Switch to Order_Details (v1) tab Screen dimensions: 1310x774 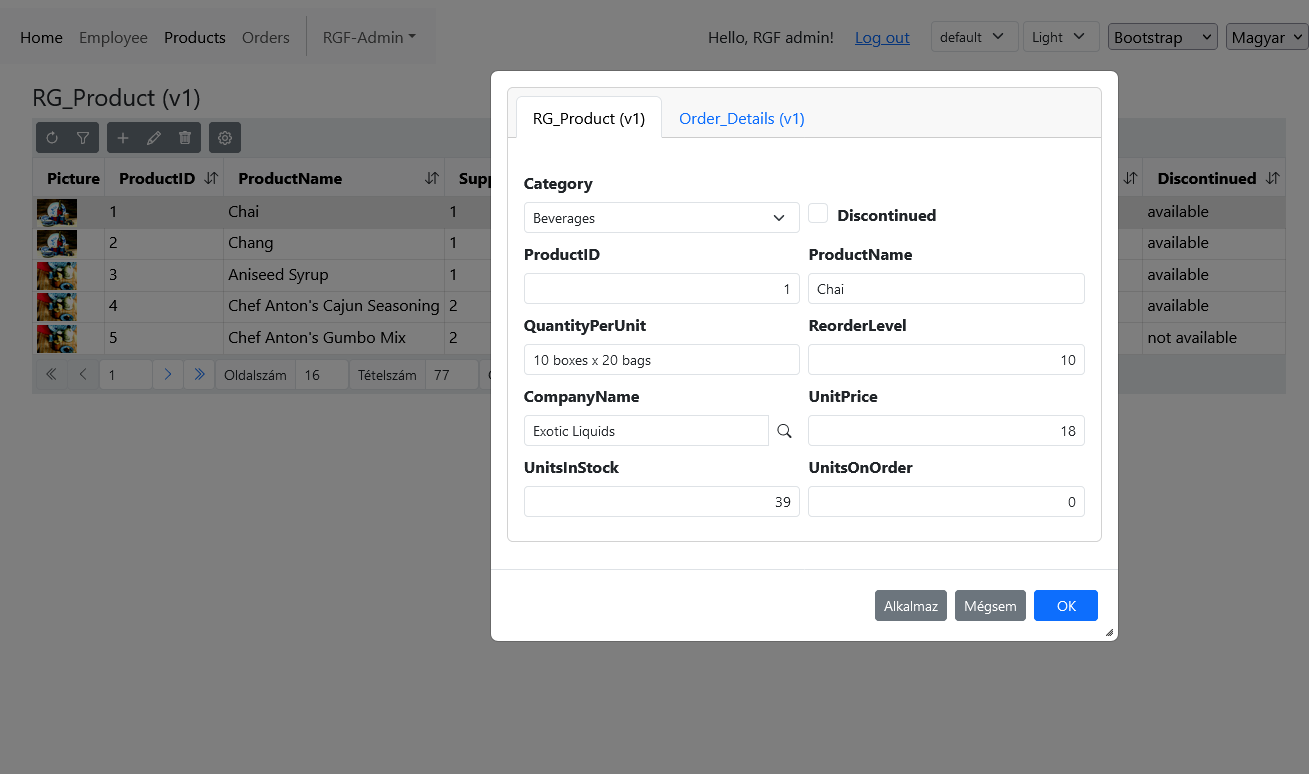741,118
